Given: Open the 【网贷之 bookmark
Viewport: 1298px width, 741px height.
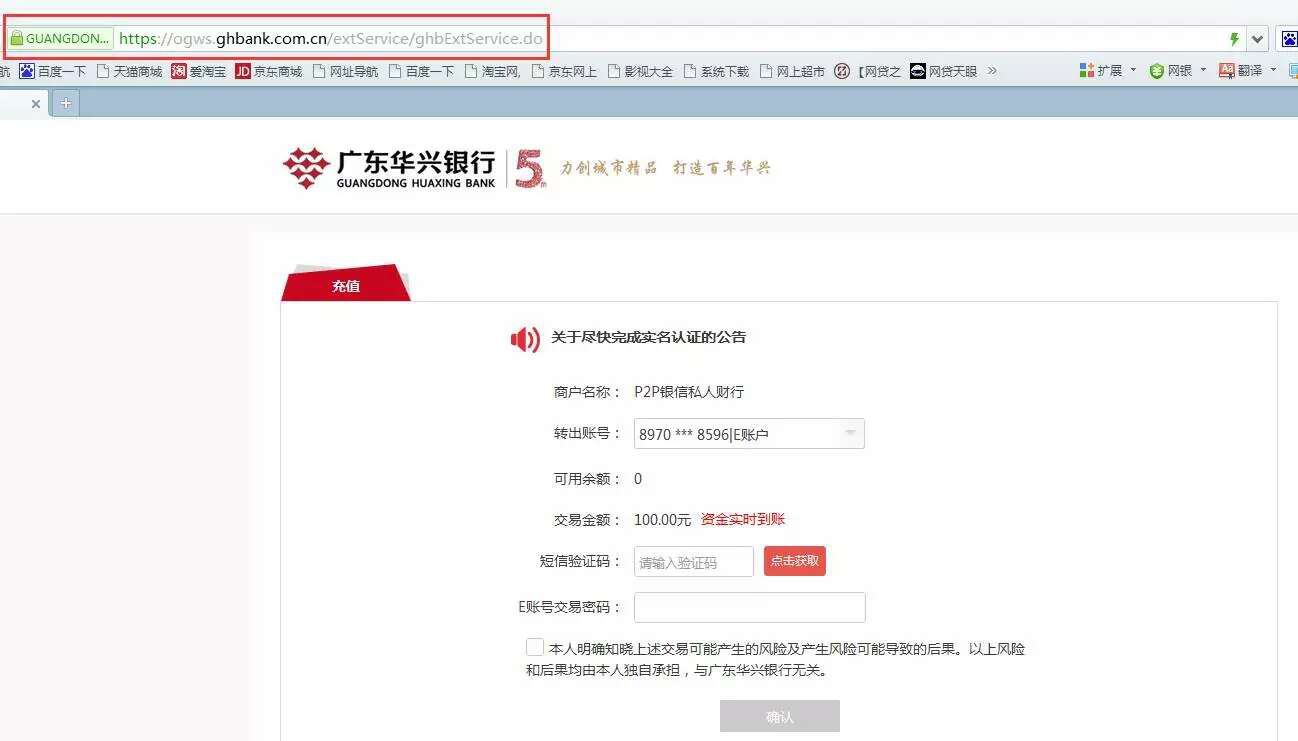Looking at the screenshot, I should 867,71.
